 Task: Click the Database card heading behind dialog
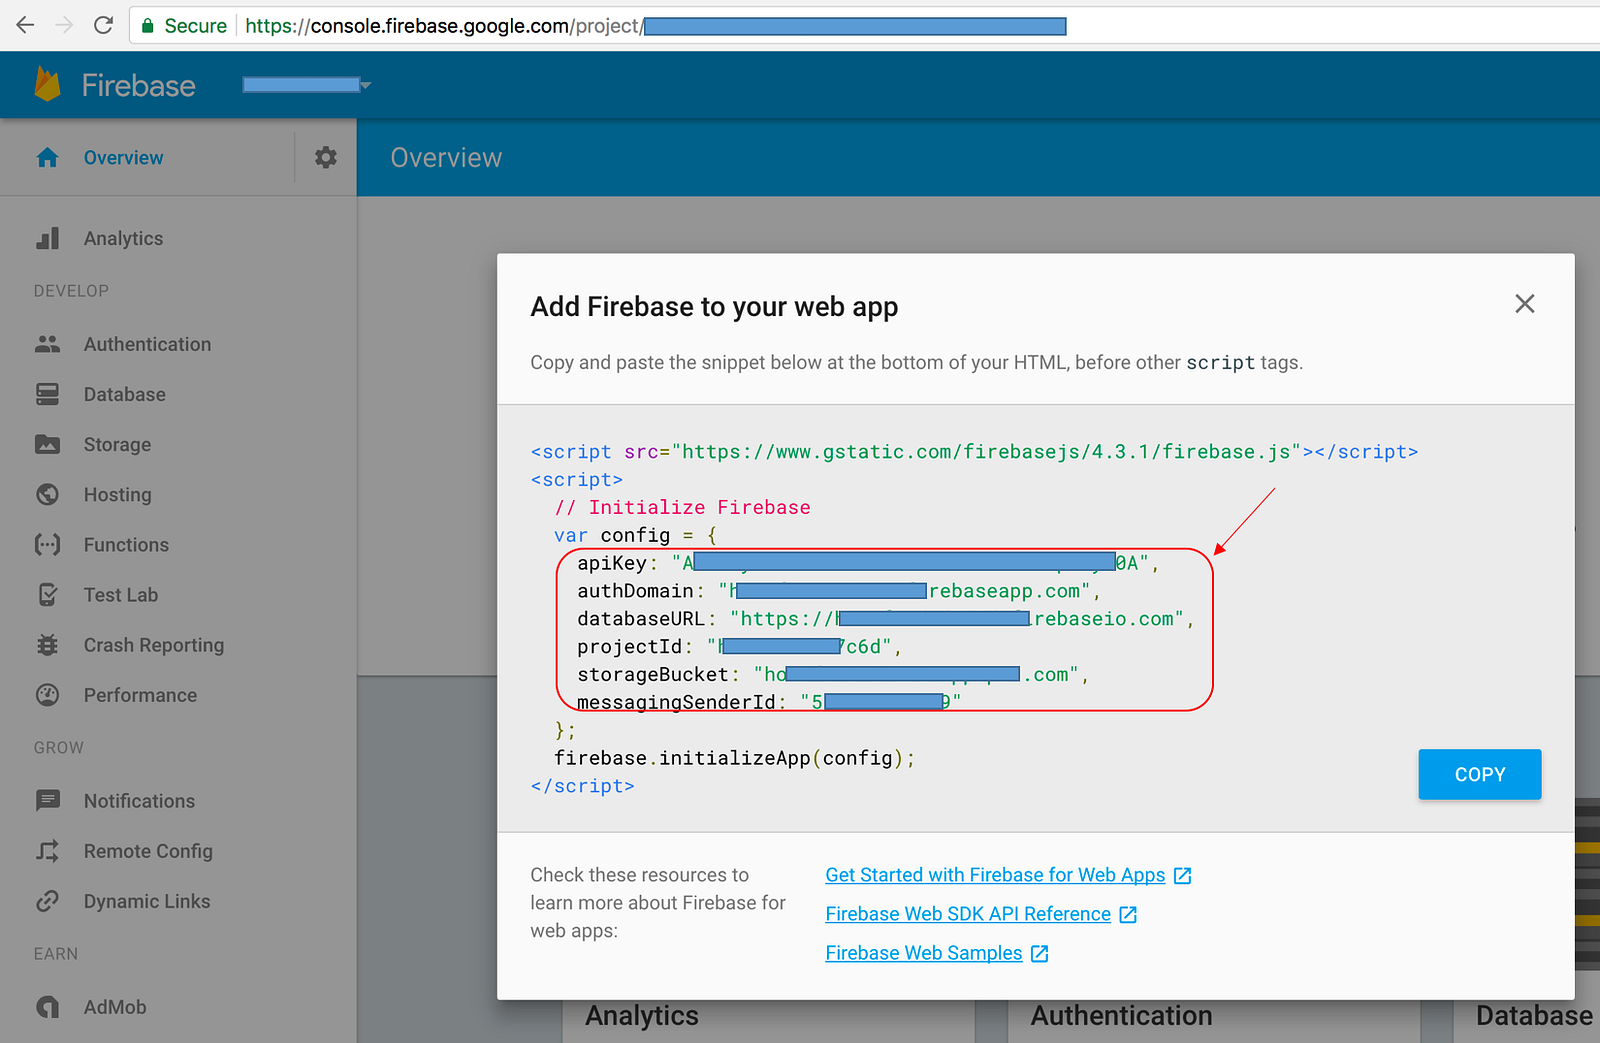1534,1016
